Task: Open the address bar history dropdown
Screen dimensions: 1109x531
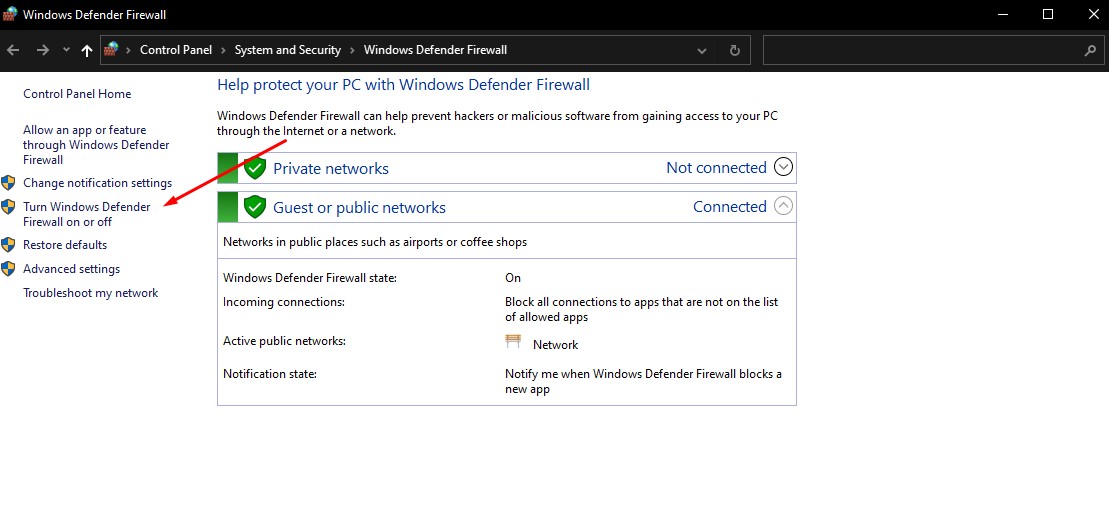Action: (702, 50)
